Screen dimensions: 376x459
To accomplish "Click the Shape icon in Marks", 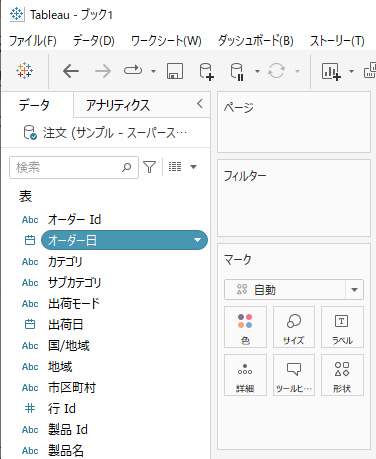I will click(x=342, y=375).
